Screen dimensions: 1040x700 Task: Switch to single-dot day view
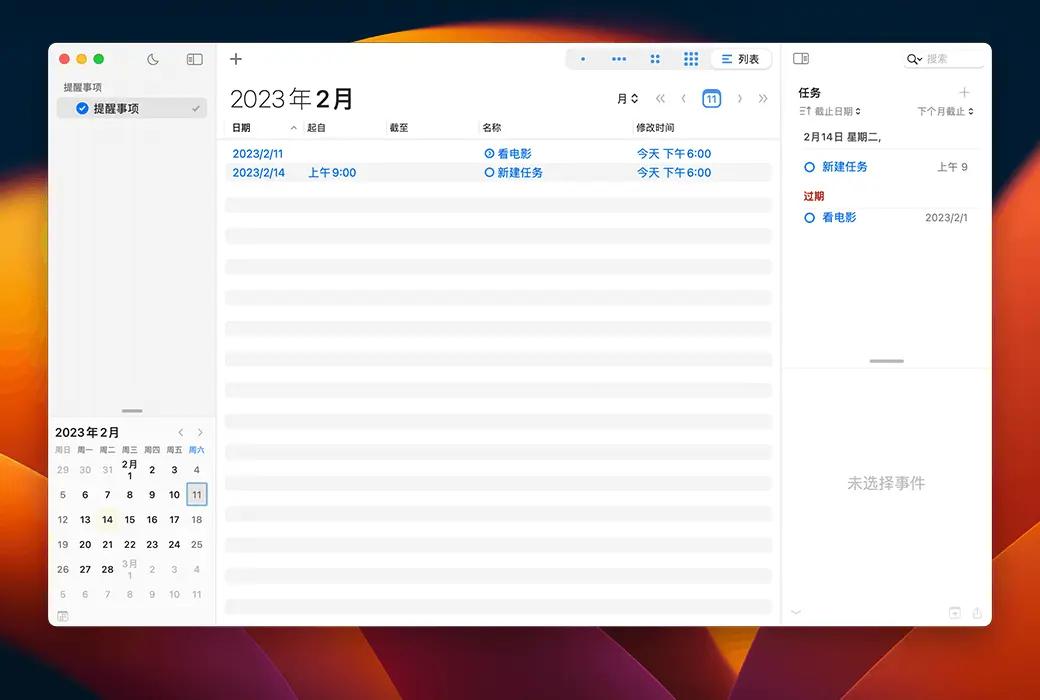tap(583, 59)
